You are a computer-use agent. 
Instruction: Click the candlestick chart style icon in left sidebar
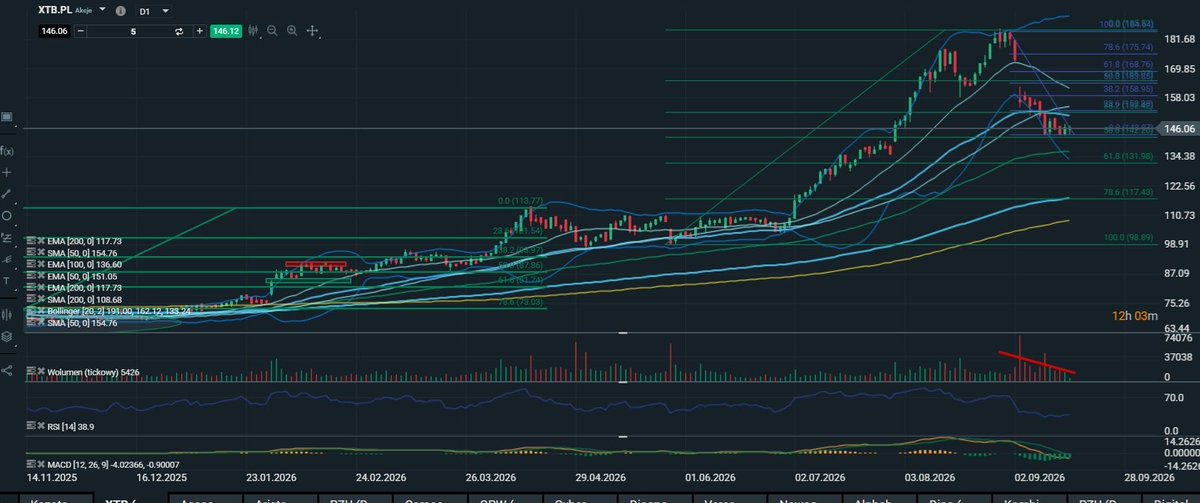7,314
